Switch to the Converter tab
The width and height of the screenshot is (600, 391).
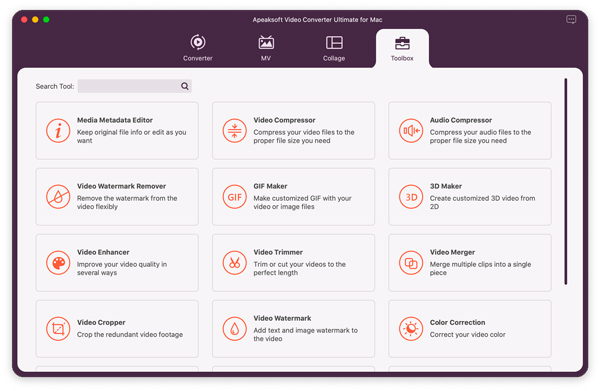198,48
